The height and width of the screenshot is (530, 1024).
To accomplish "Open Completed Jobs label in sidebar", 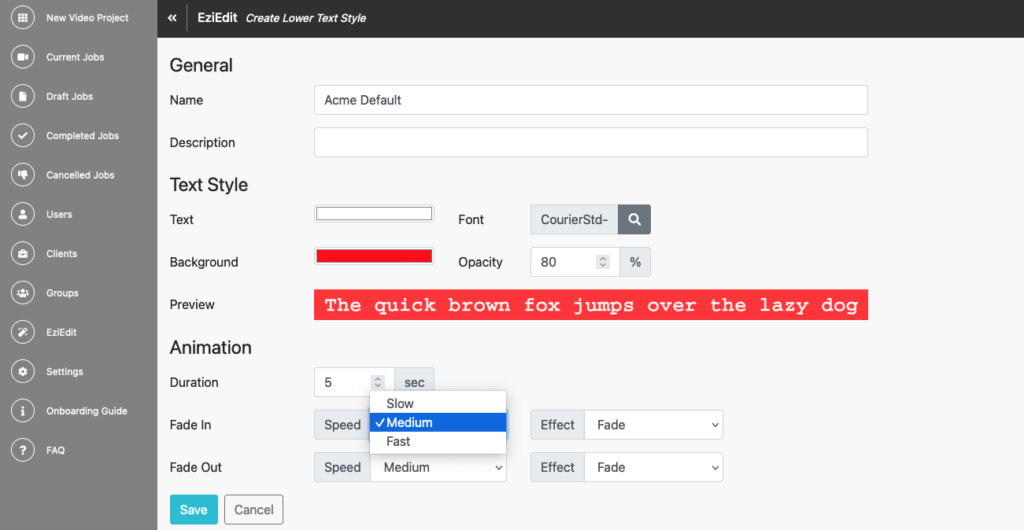I will [83, 136].
